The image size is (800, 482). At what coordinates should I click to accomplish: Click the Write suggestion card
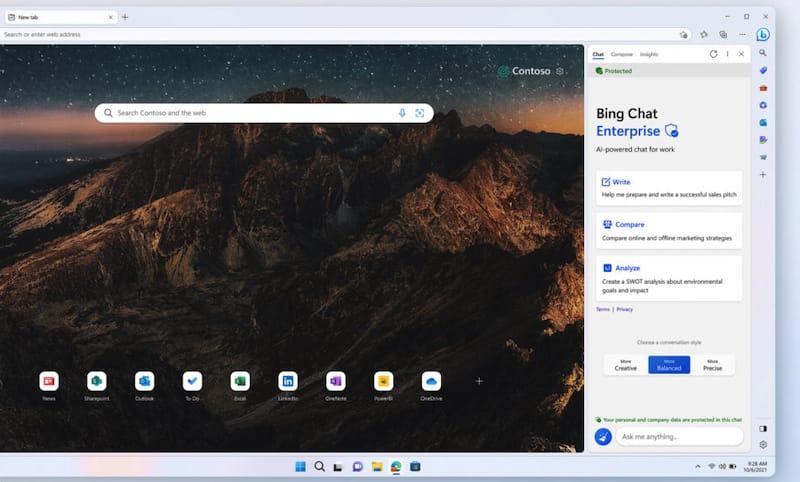point(669,188)
